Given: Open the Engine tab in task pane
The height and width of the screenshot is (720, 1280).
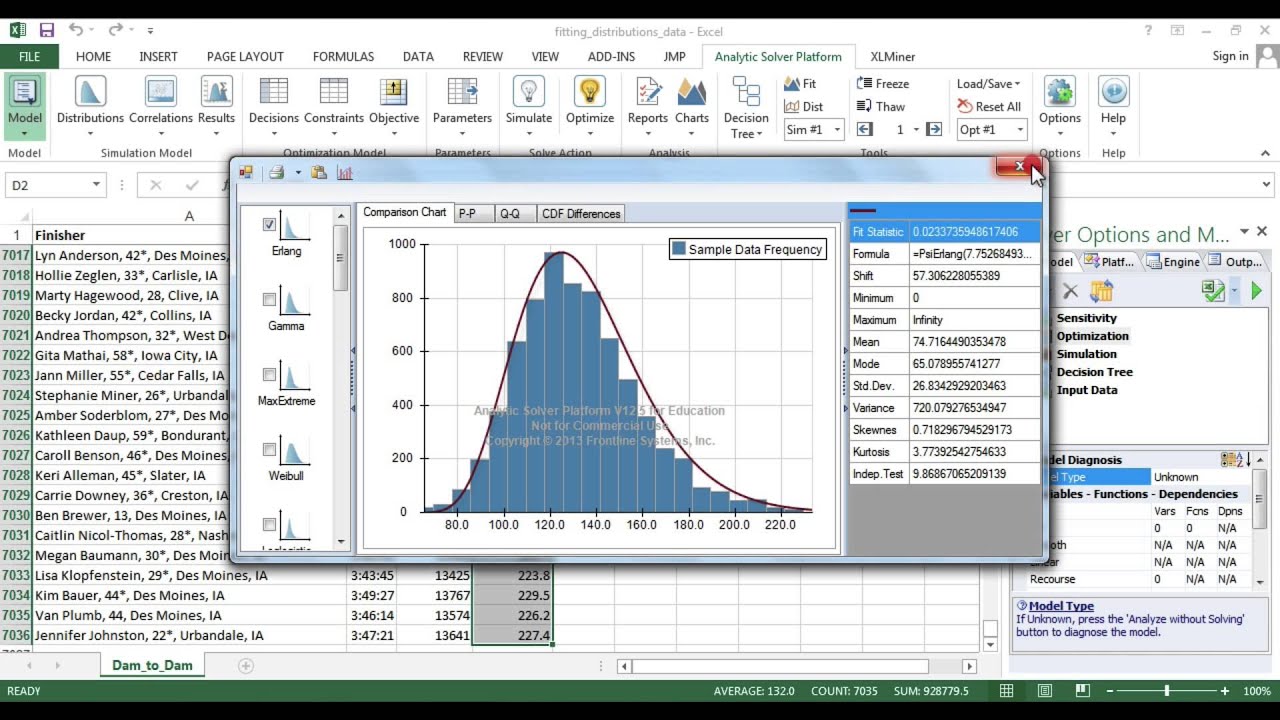Looking at the screenshot, I should 1172,262.
